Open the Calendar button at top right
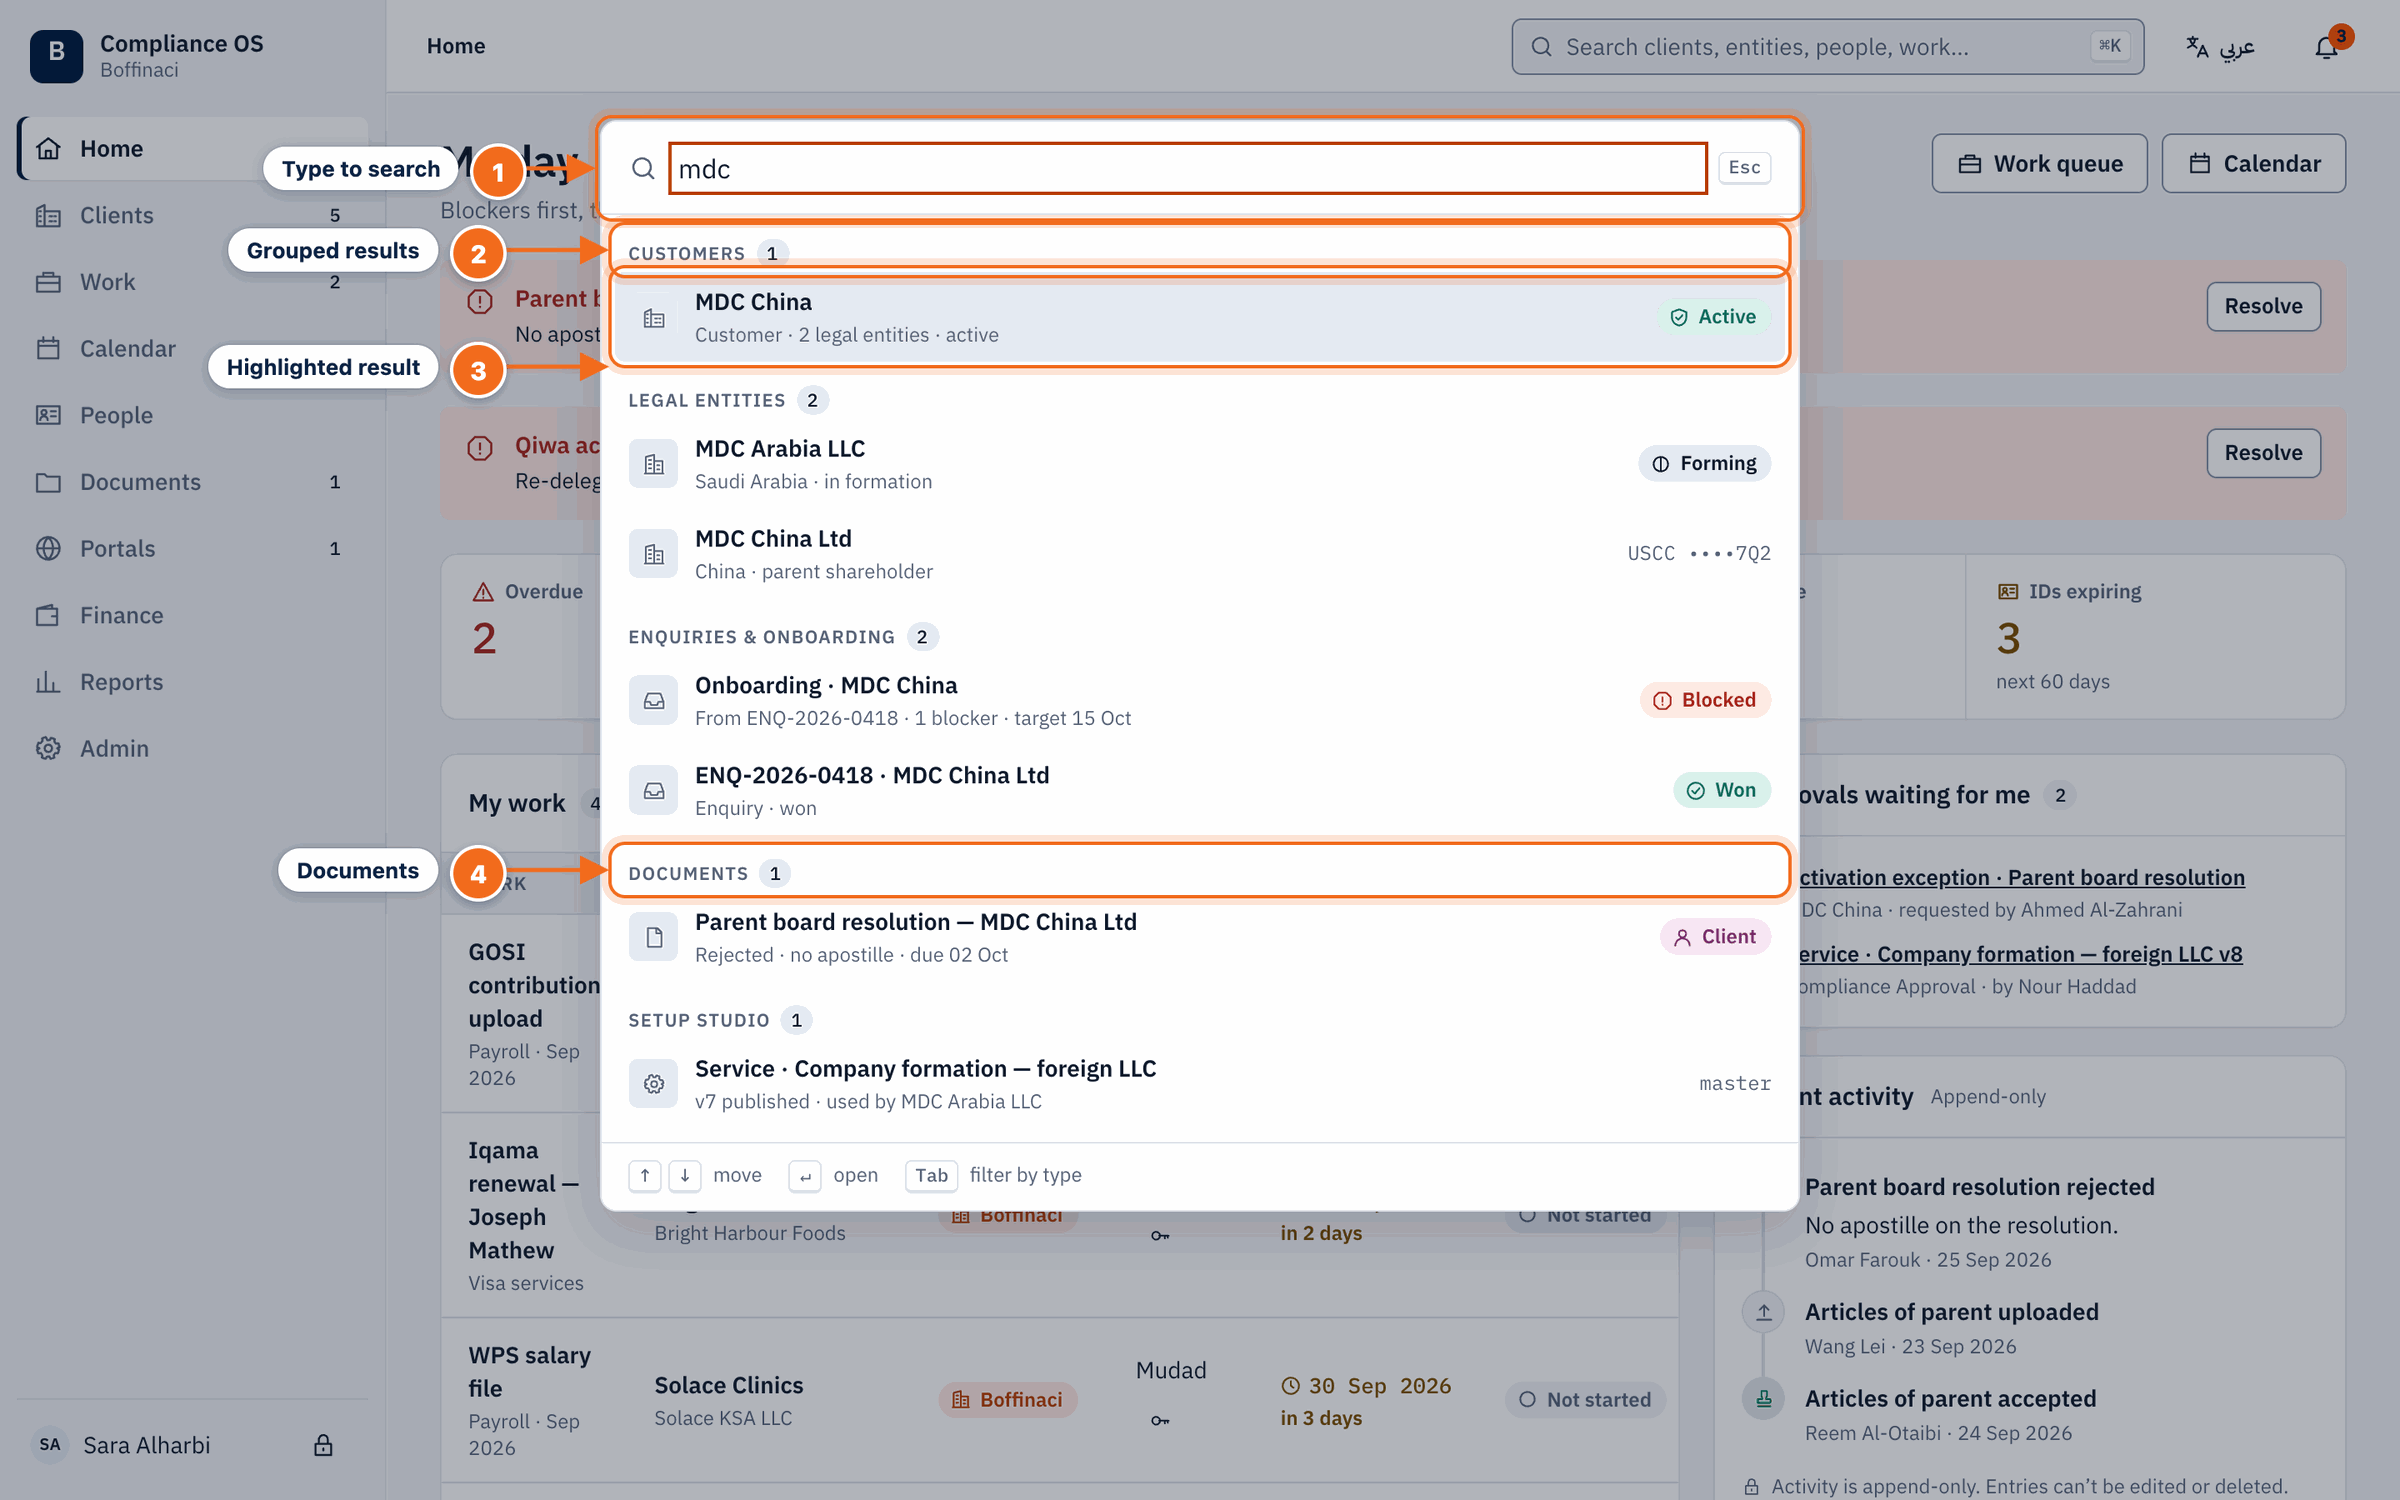The height and width of the screenshot is (1500, 2400). click(2254, 163)
